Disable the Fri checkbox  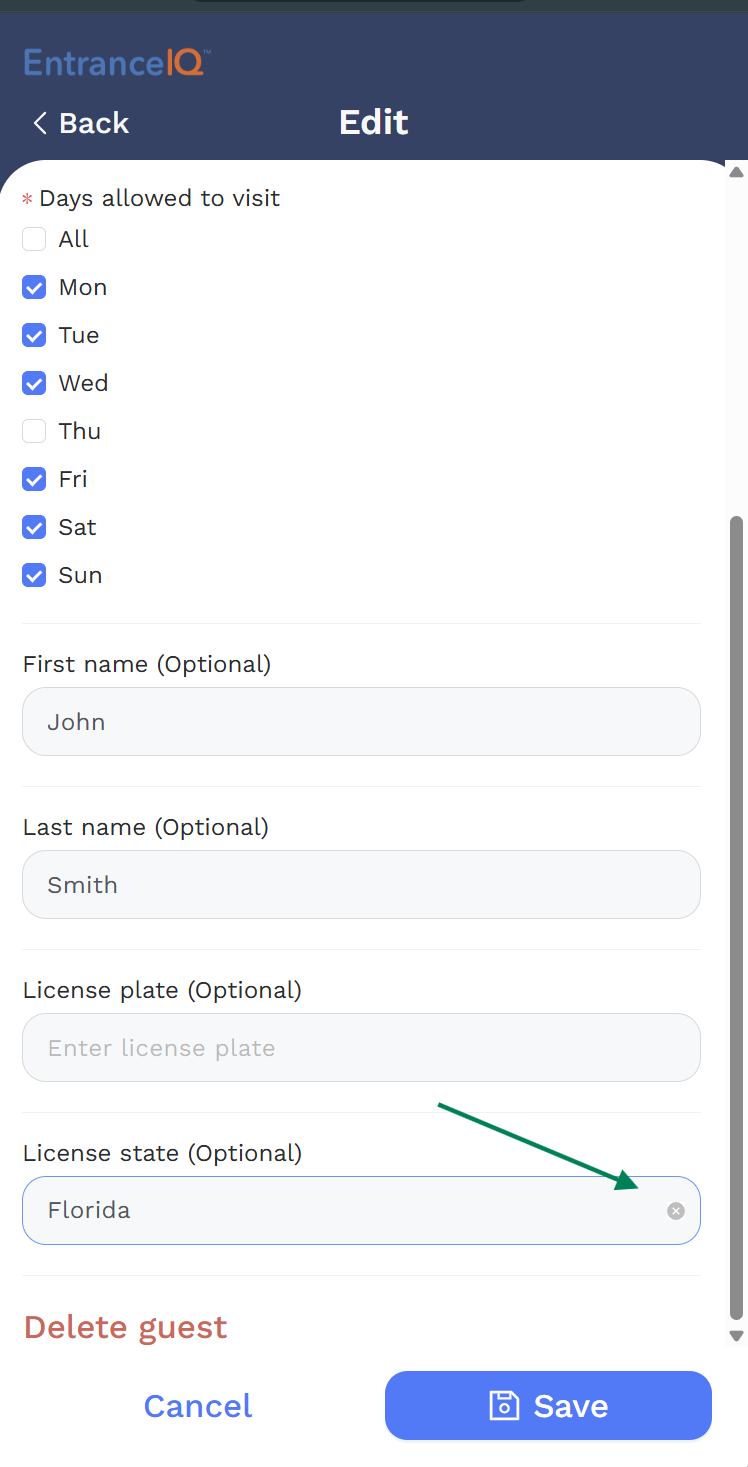[34, 479]
